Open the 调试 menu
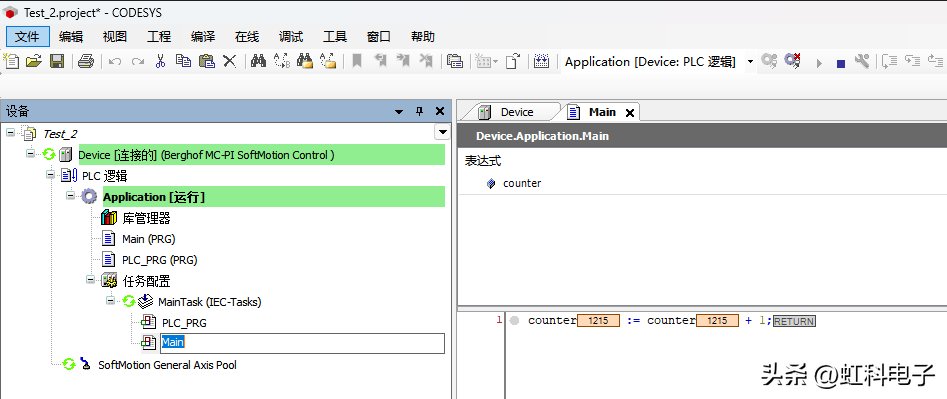This screenshot has width=947, height=399. click(291, 36)
